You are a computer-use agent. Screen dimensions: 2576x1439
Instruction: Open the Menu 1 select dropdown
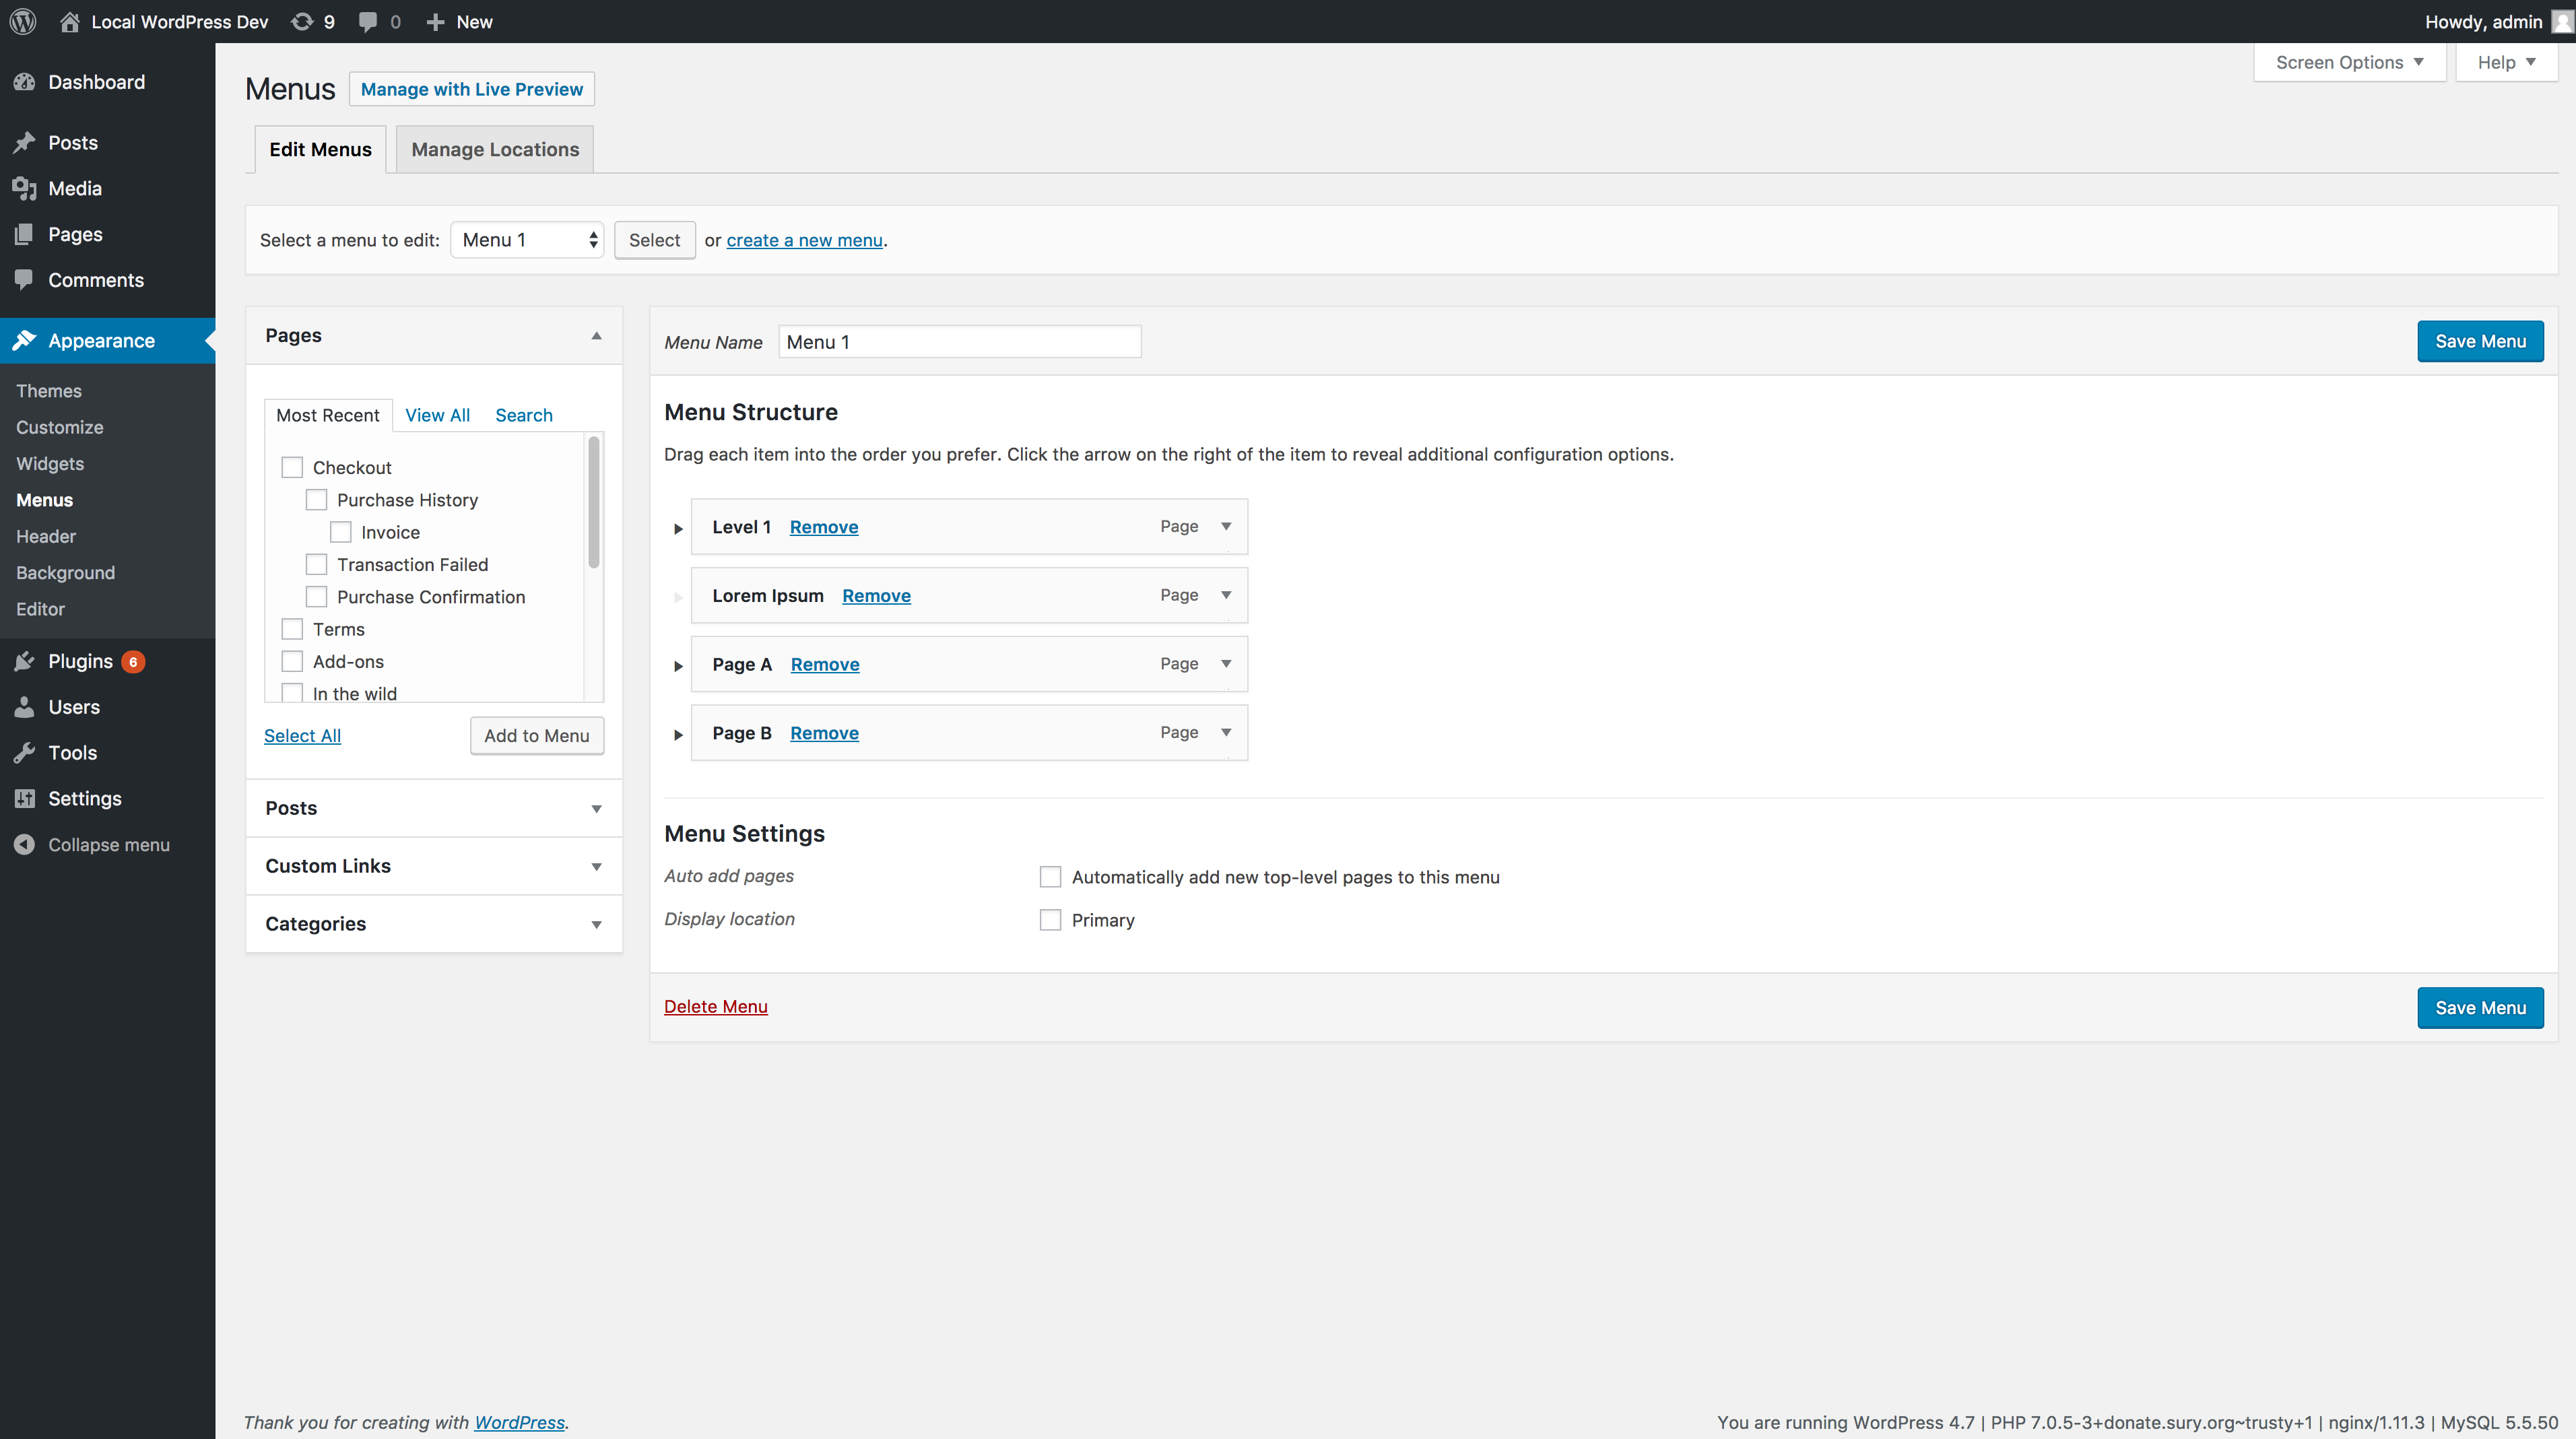pyautogui.click(x=527, y=240)
